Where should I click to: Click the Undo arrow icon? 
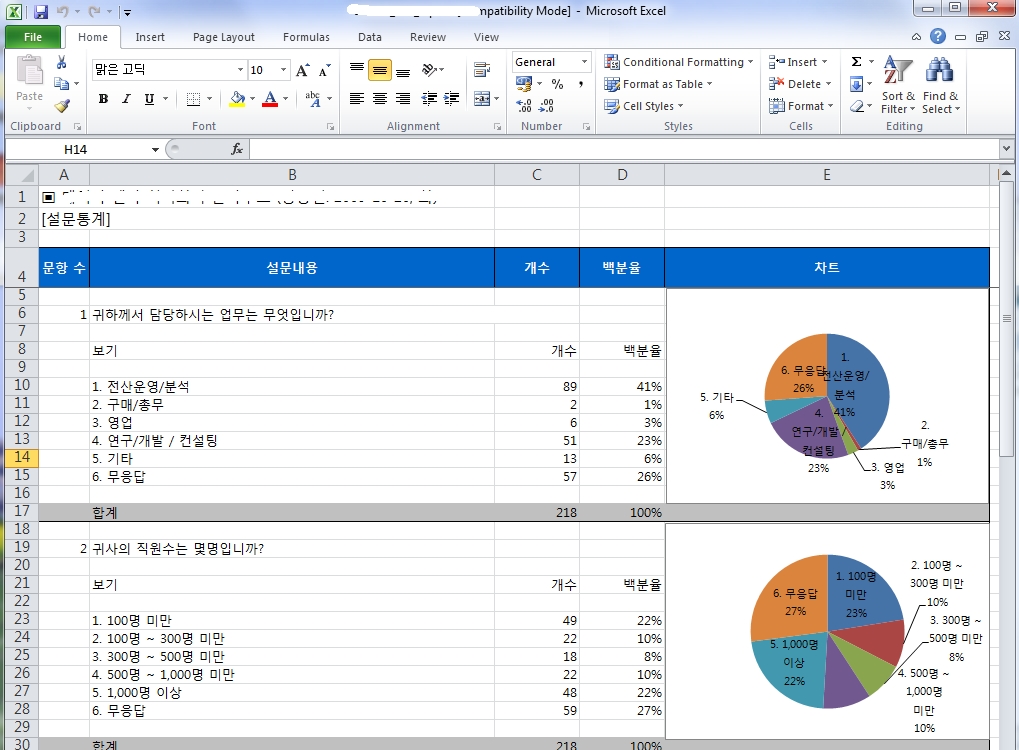[62, 11]
